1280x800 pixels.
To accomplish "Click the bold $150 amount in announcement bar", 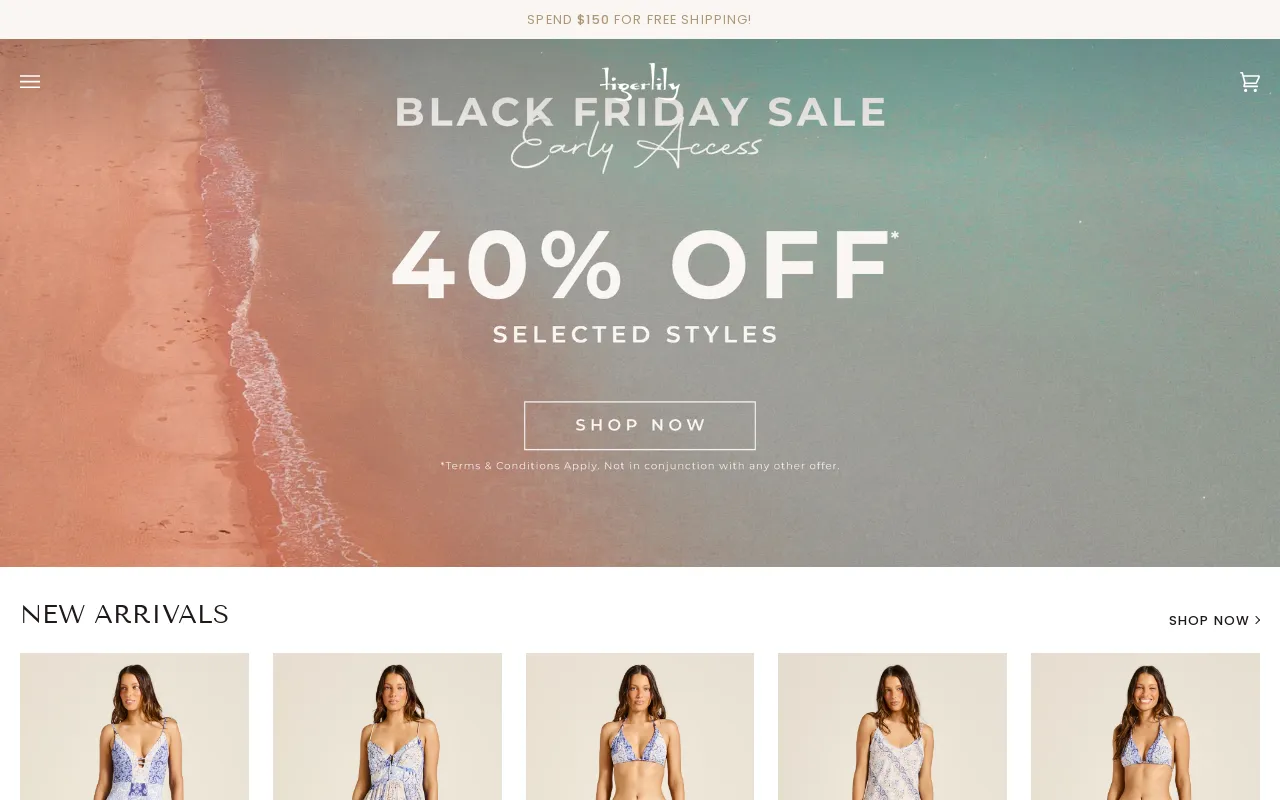I will pos(593,19).
